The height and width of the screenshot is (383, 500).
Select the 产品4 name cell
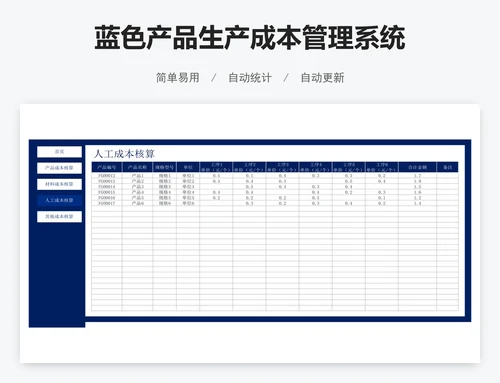137,192
